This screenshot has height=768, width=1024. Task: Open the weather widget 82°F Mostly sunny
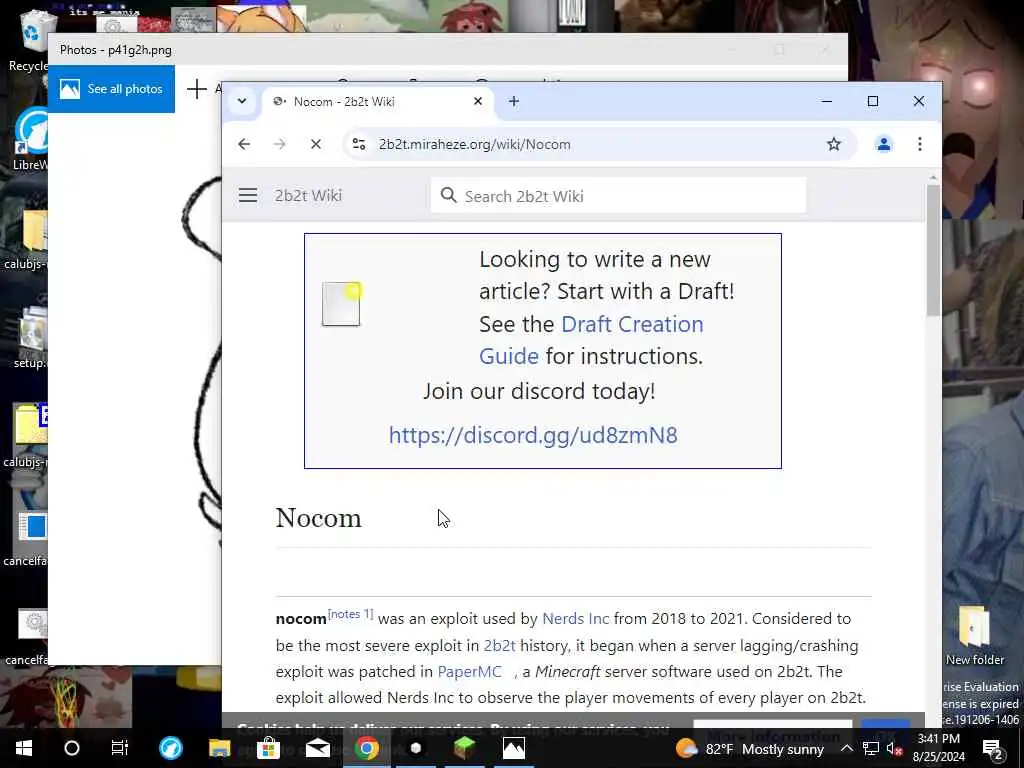[750, 748]
